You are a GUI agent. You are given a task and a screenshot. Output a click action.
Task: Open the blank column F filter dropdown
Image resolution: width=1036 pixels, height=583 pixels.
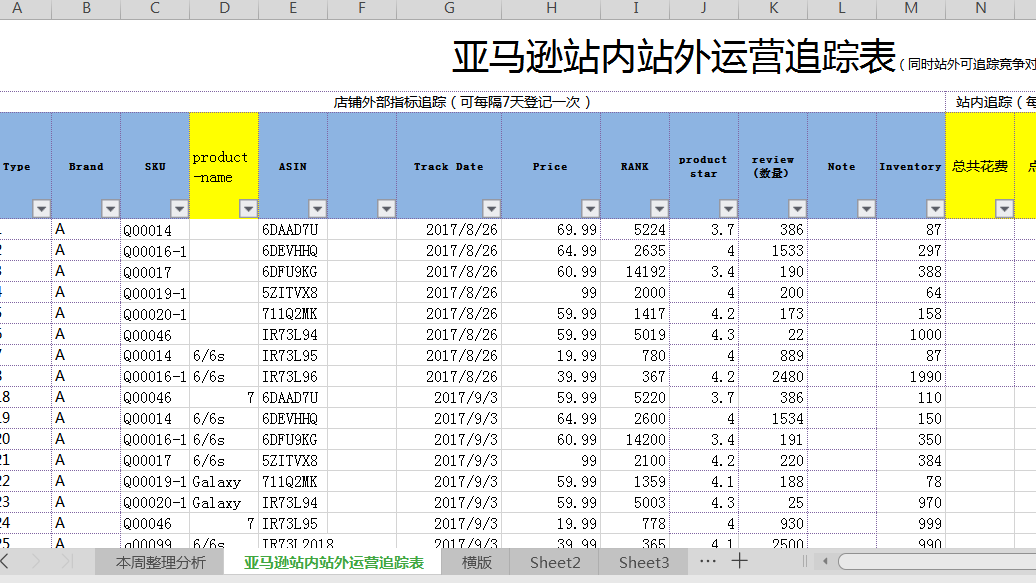tap(386, 209)
